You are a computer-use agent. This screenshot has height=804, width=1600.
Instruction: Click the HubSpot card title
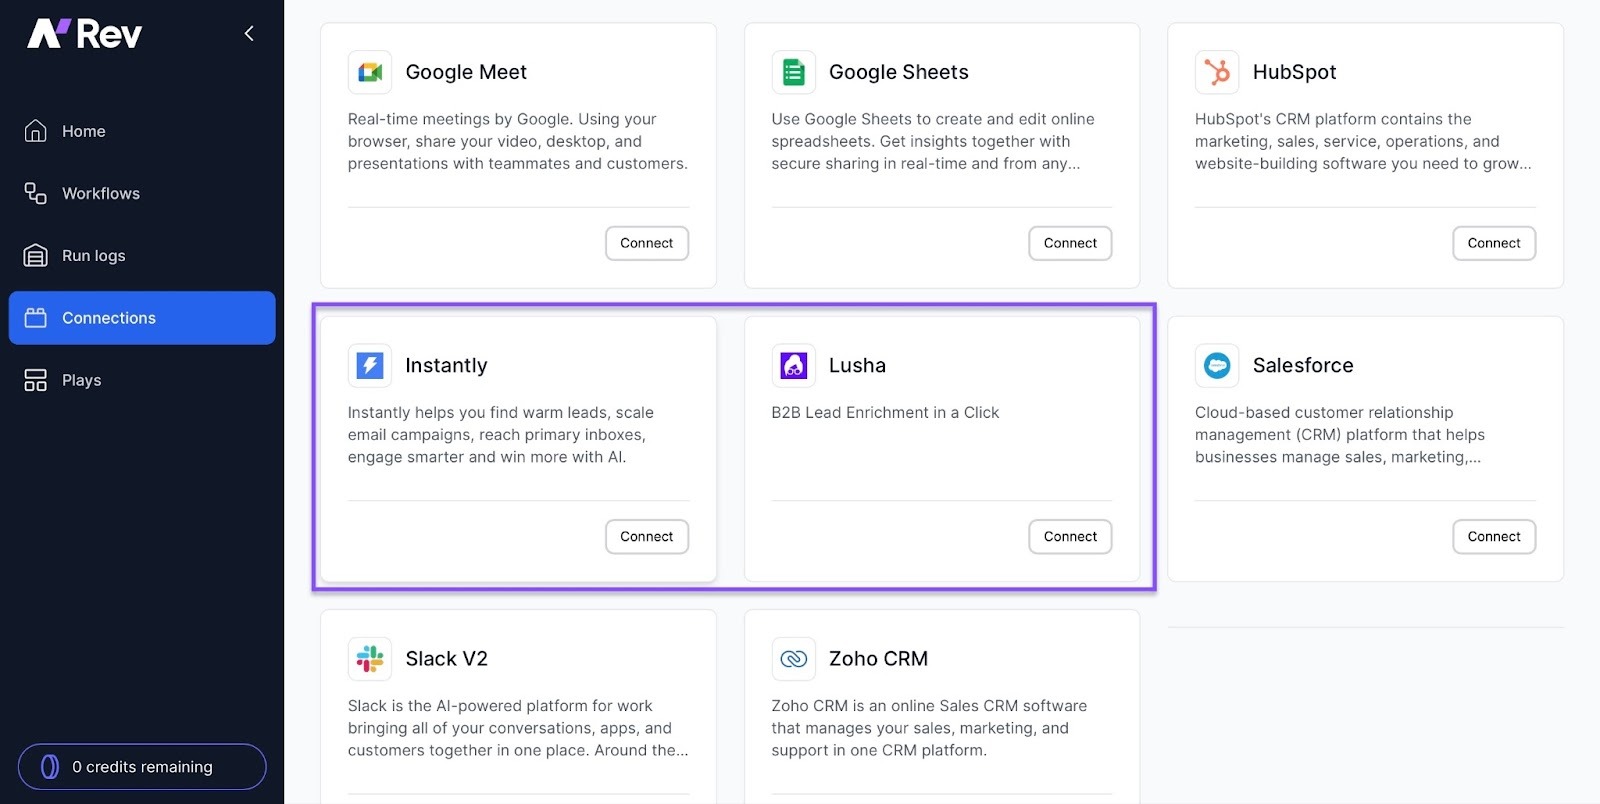tap(1295, 72)
